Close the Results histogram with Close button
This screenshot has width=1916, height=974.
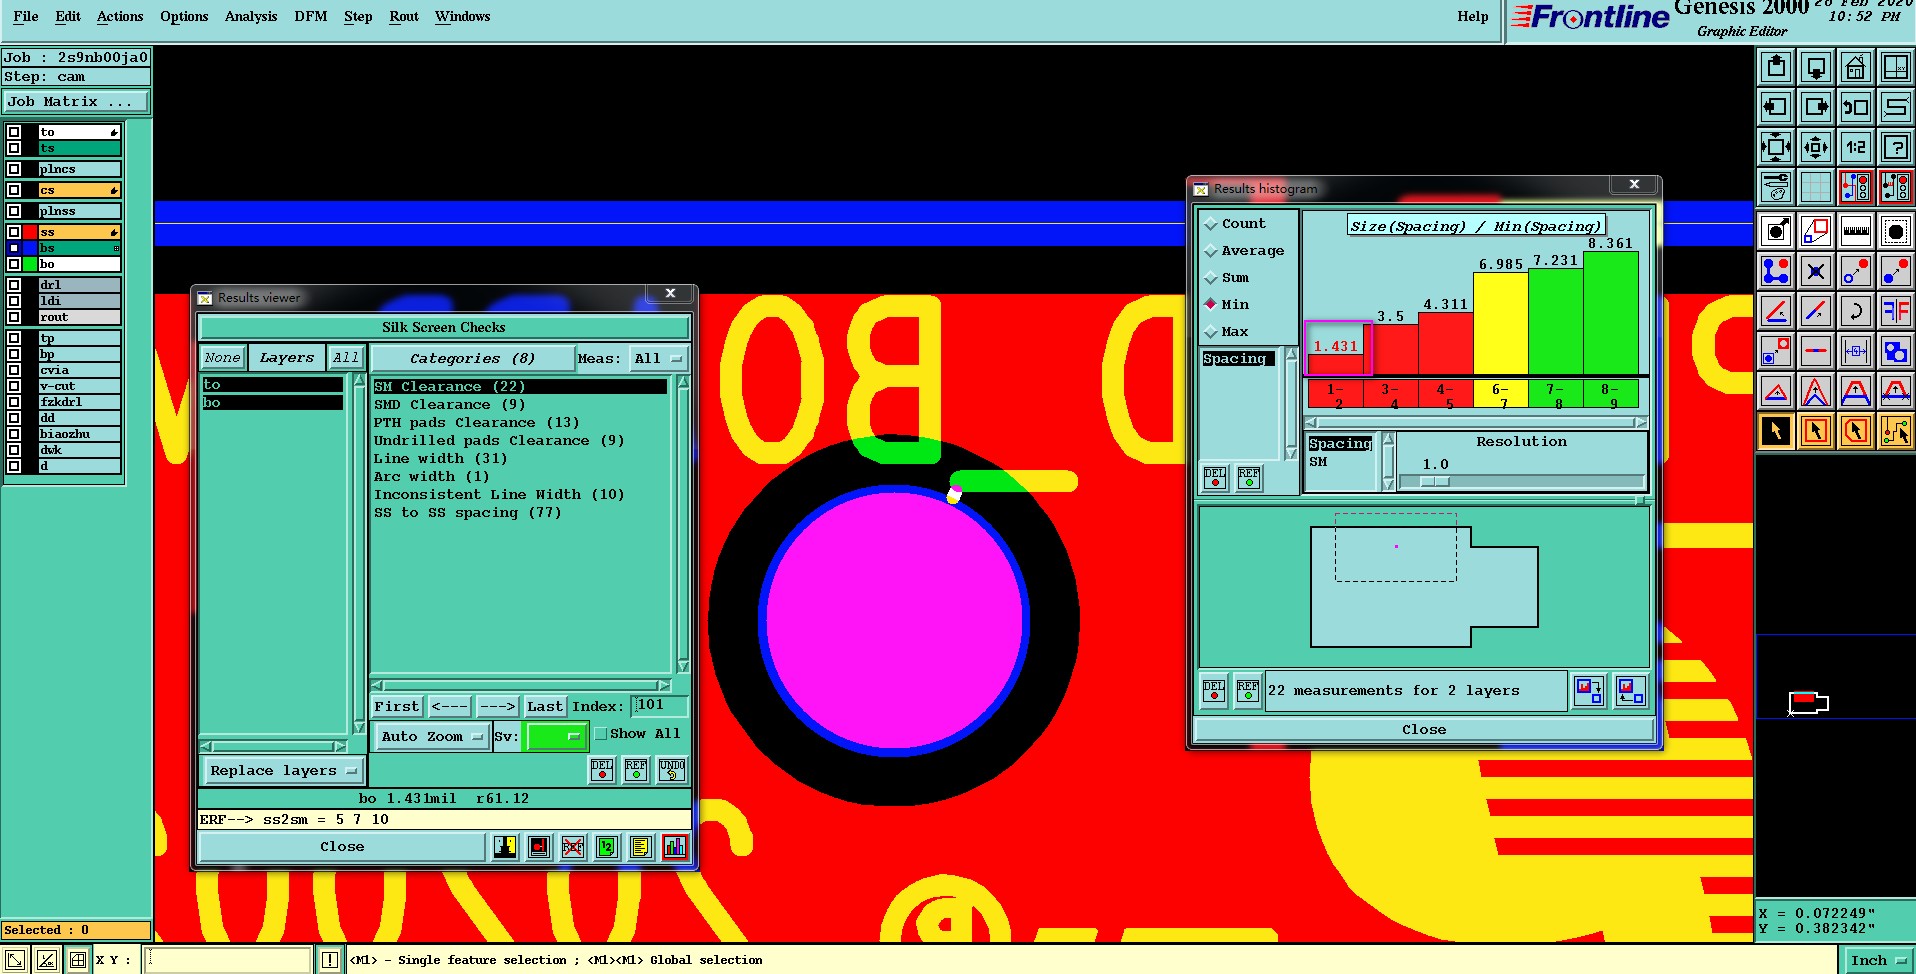[1424, 730]
